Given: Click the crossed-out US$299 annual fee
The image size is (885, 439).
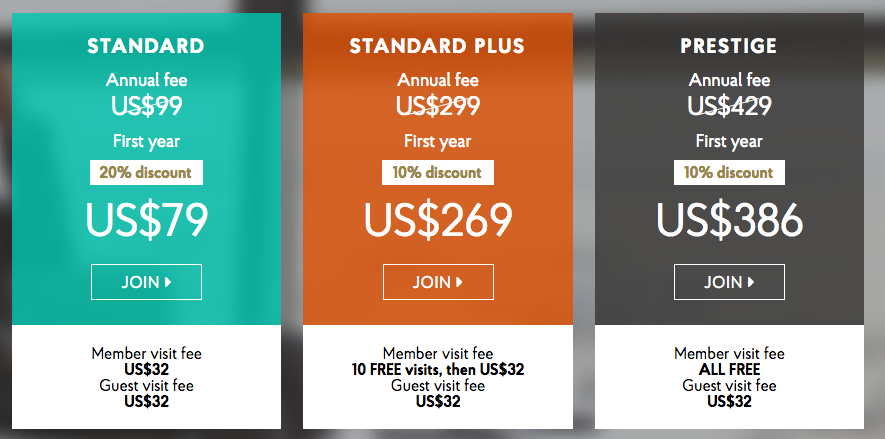Looking at the screenshot, I should (438, 106).
